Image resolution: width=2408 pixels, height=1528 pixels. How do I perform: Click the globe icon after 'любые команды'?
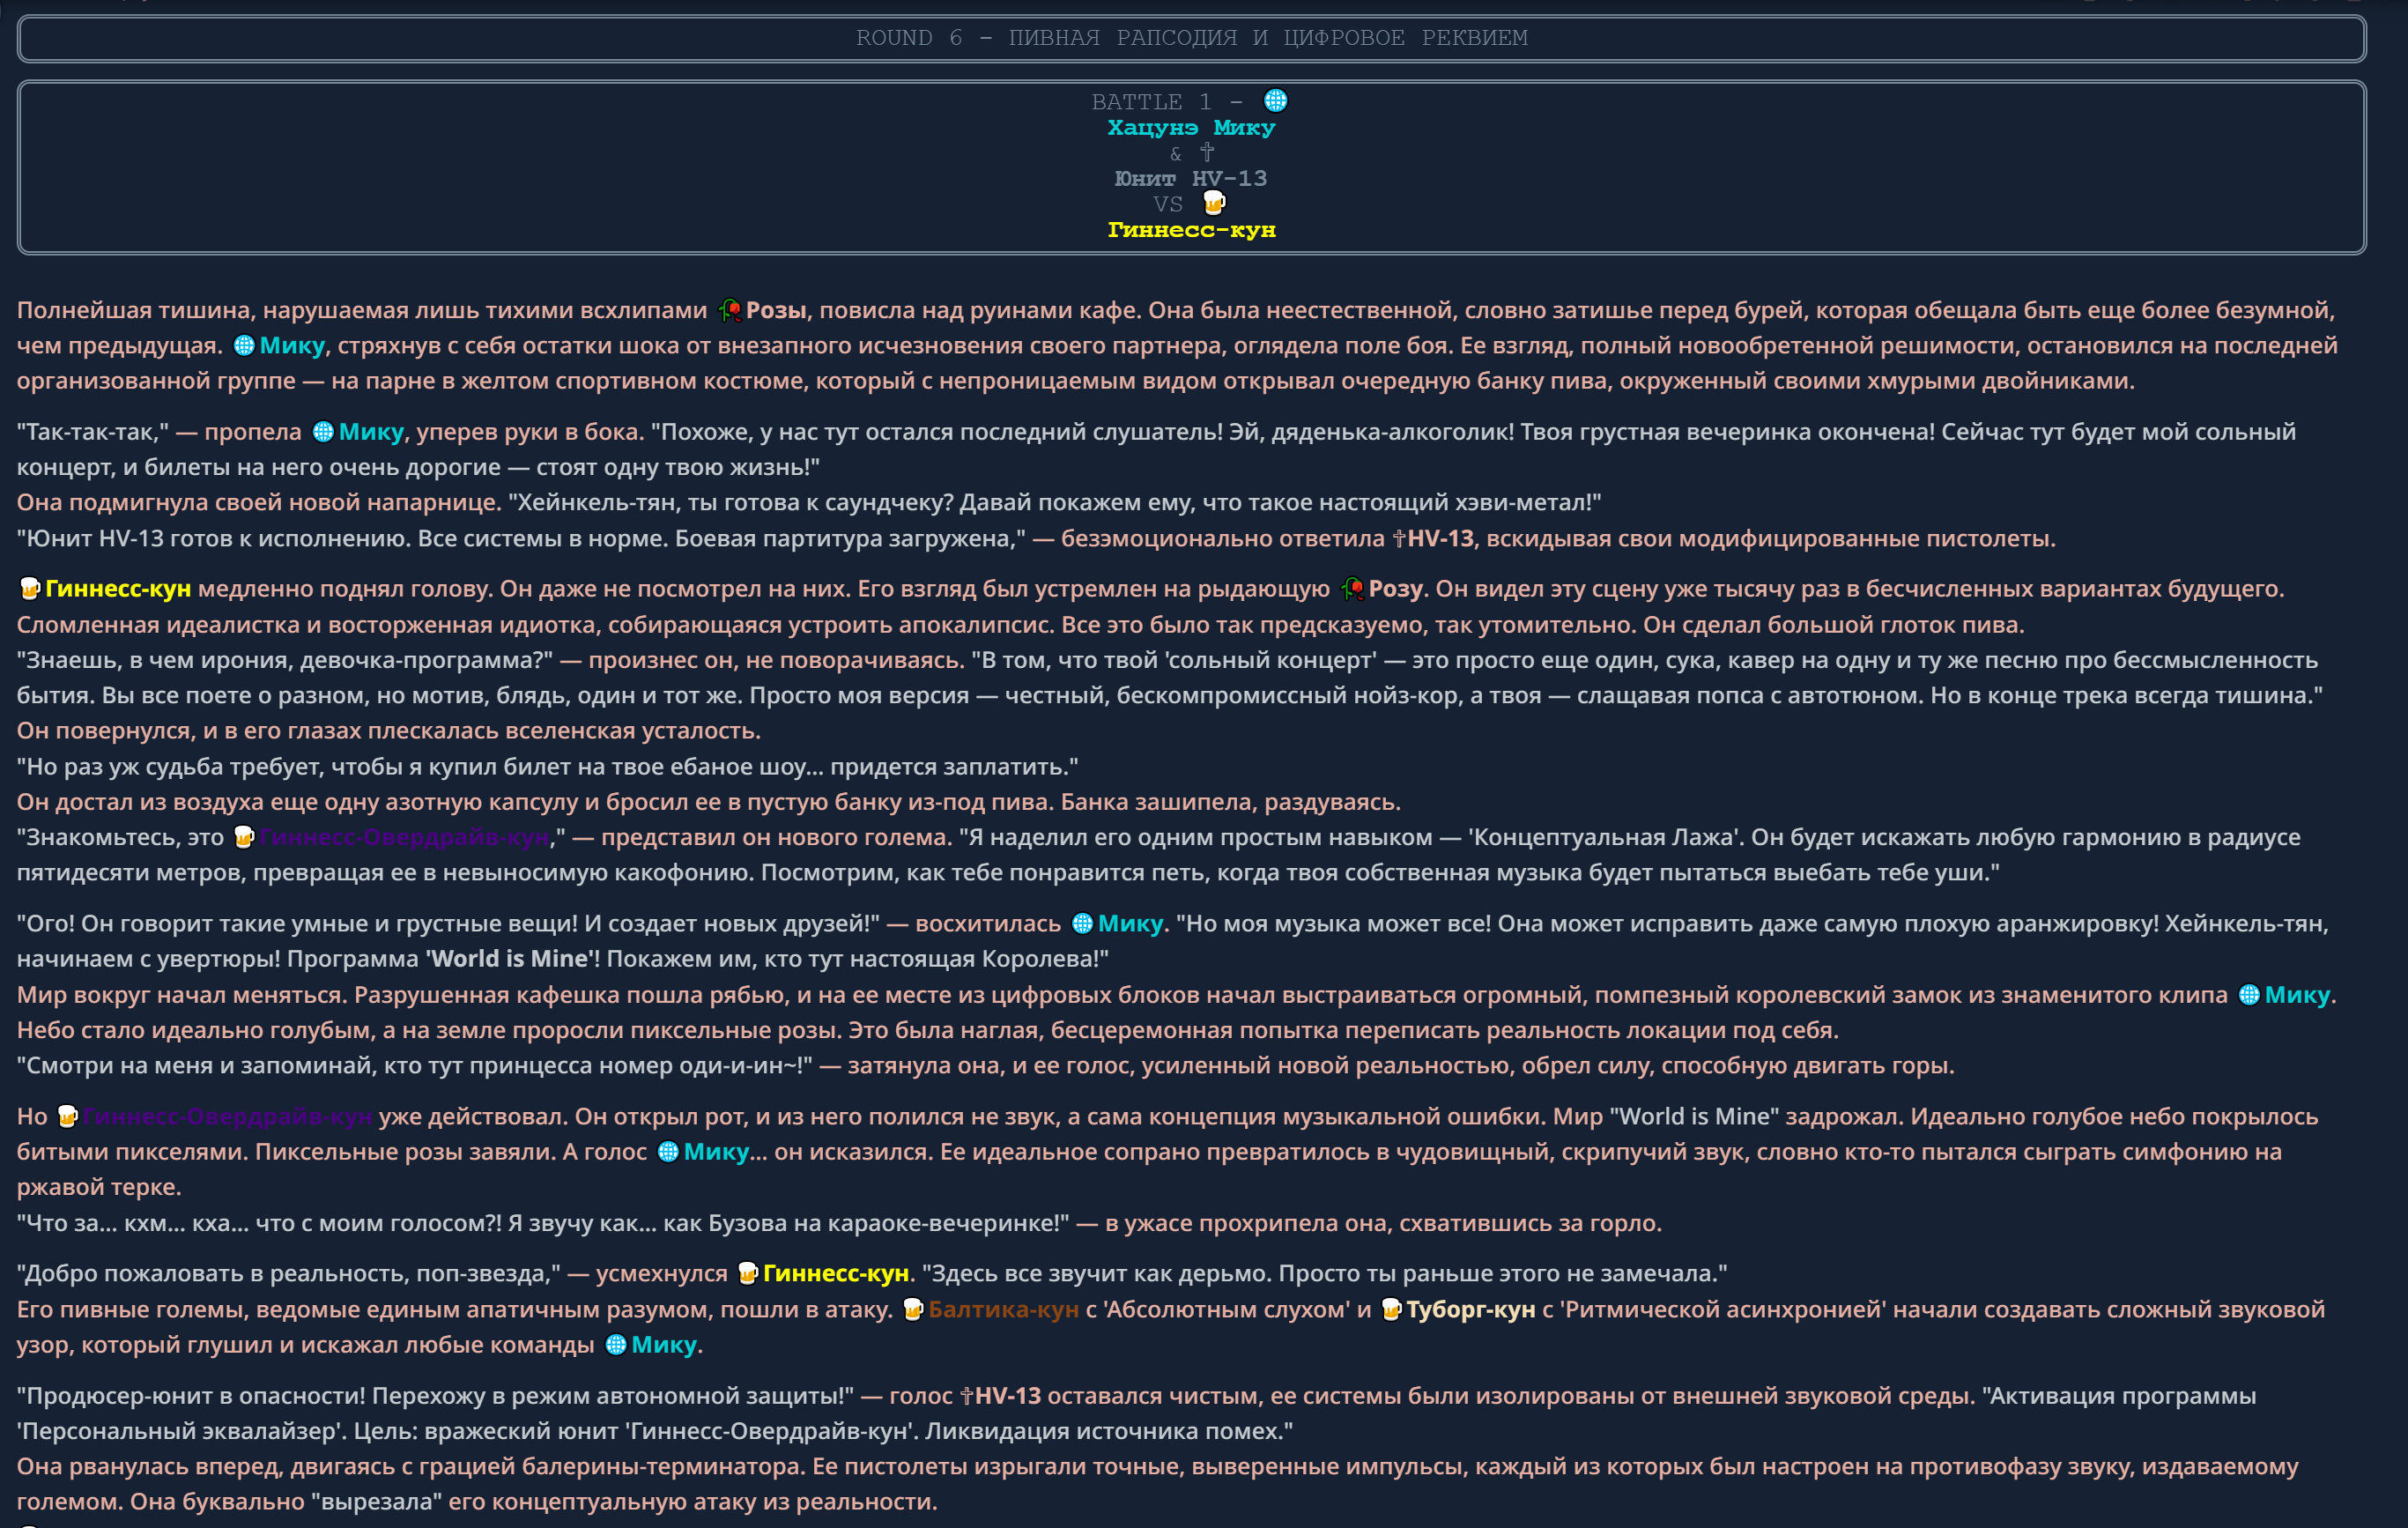point(616,1345)
